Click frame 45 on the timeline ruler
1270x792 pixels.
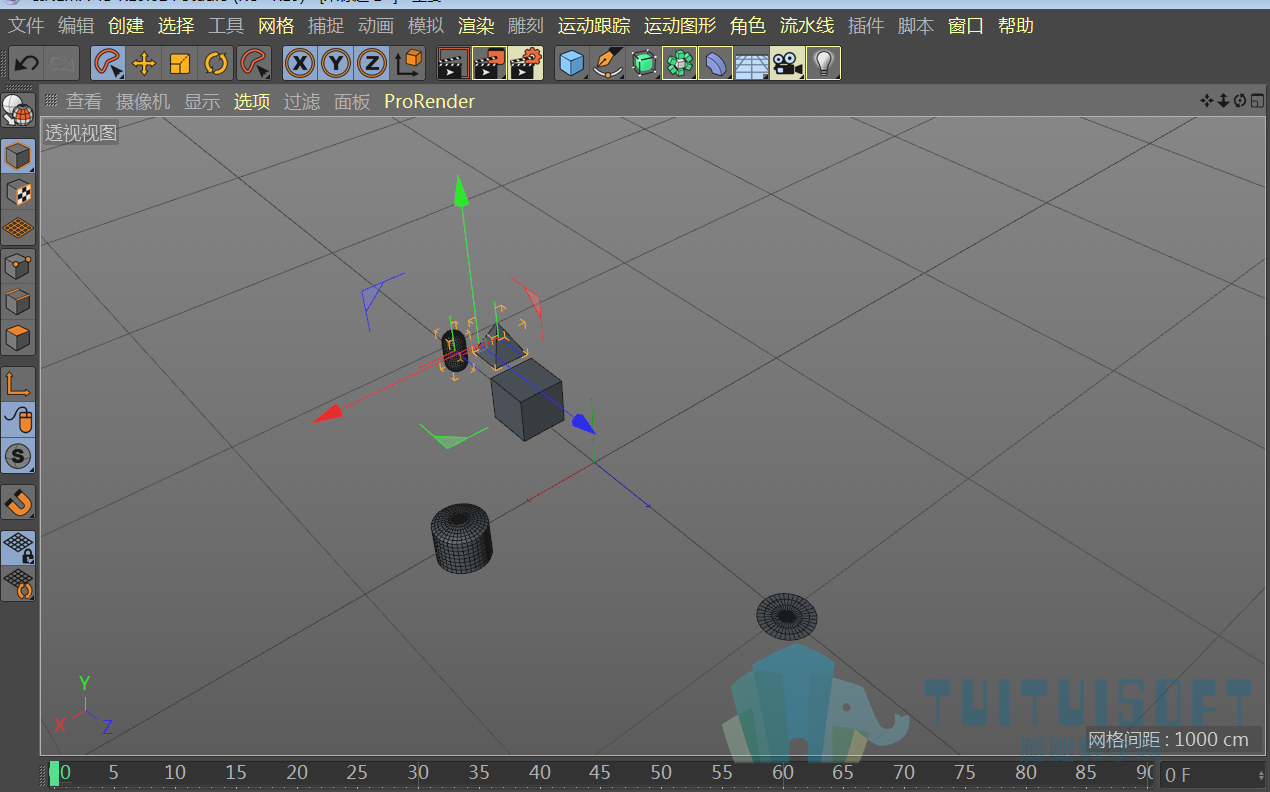point(600,772)
